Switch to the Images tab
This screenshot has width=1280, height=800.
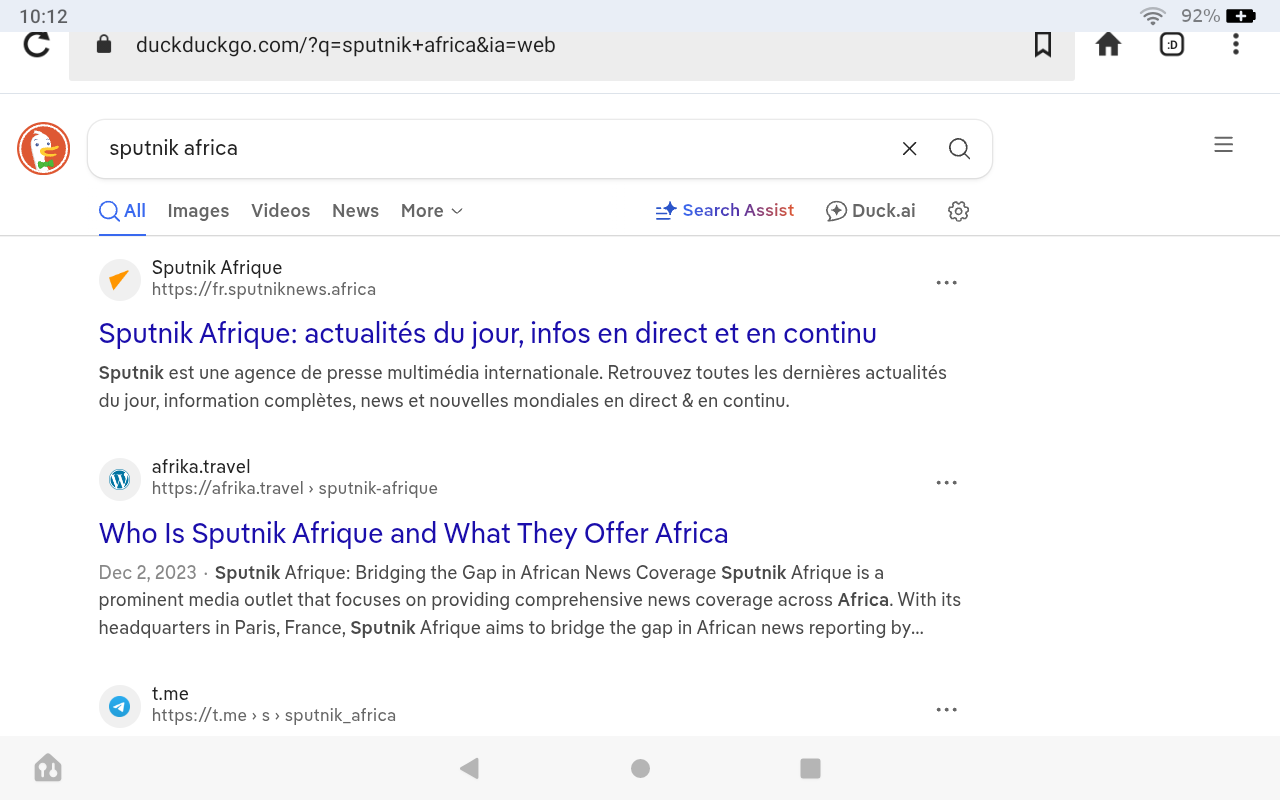[x=198, y=211]
